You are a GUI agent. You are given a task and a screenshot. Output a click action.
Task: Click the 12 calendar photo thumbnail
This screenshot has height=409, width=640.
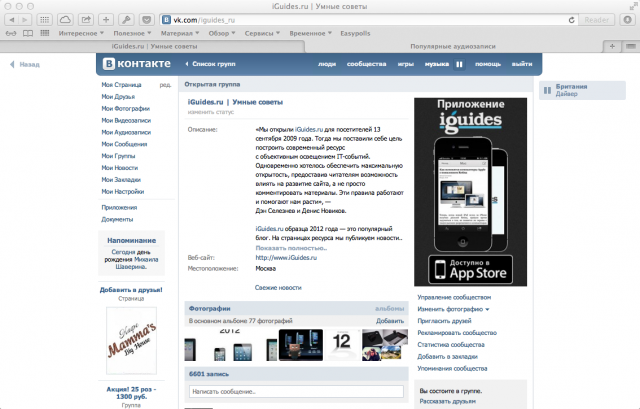342,345
